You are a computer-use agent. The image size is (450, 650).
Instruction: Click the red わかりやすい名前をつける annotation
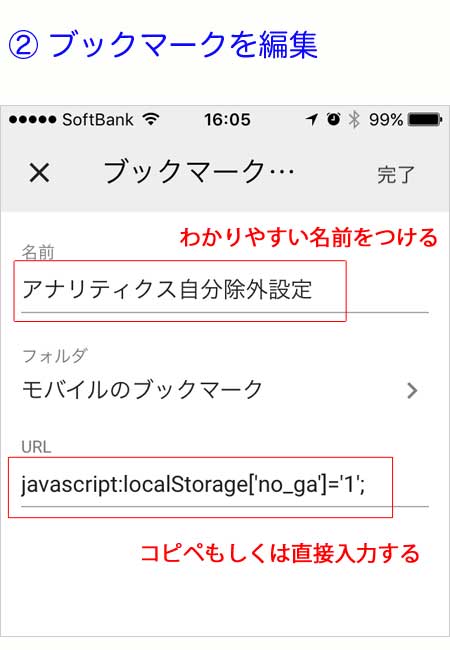(309, 238)
